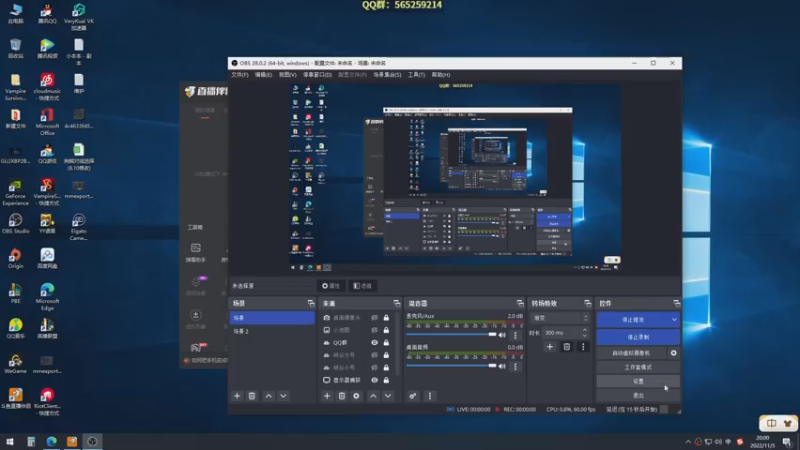Mute 桌面音频 with its speaker icon
The image size is (800, 450).
(502, 366)
